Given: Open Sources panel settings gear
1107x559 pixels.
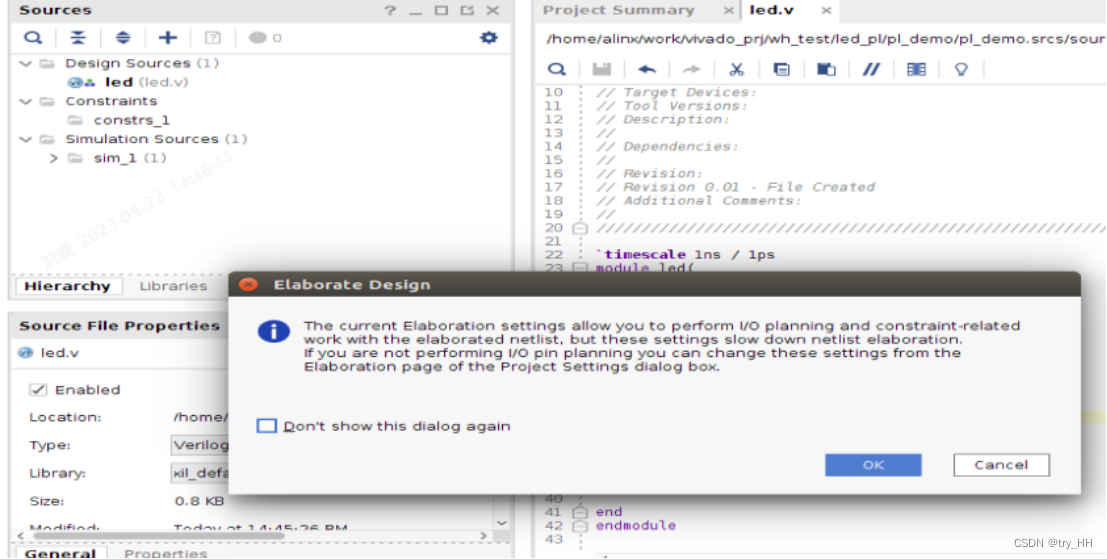Looking at the screenshot, I should 489,37.
